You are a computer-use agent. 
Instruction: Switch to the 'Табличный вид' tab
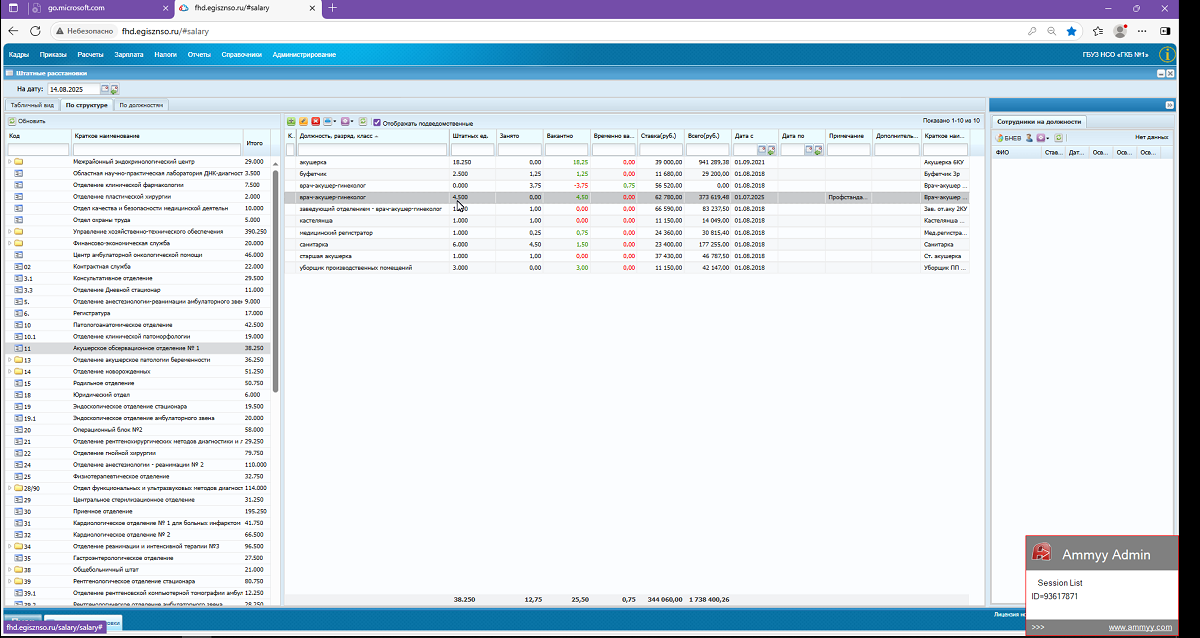click(31, 104)
